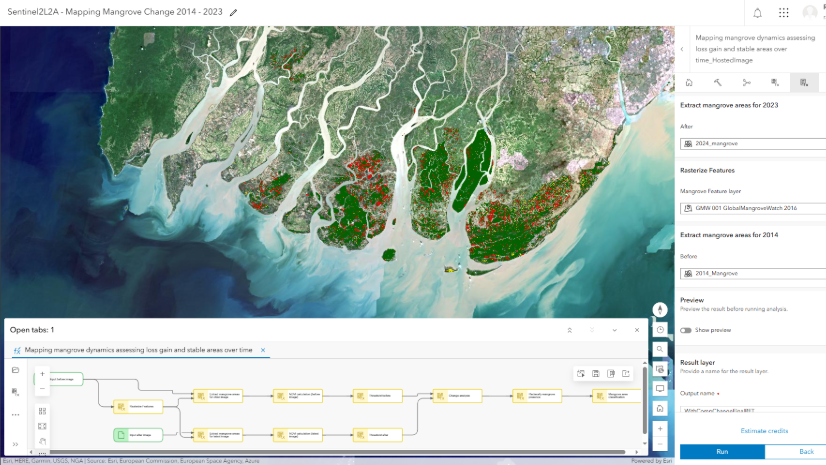
Task: Toggle the Show preview switch
Action: click(685, 330)
